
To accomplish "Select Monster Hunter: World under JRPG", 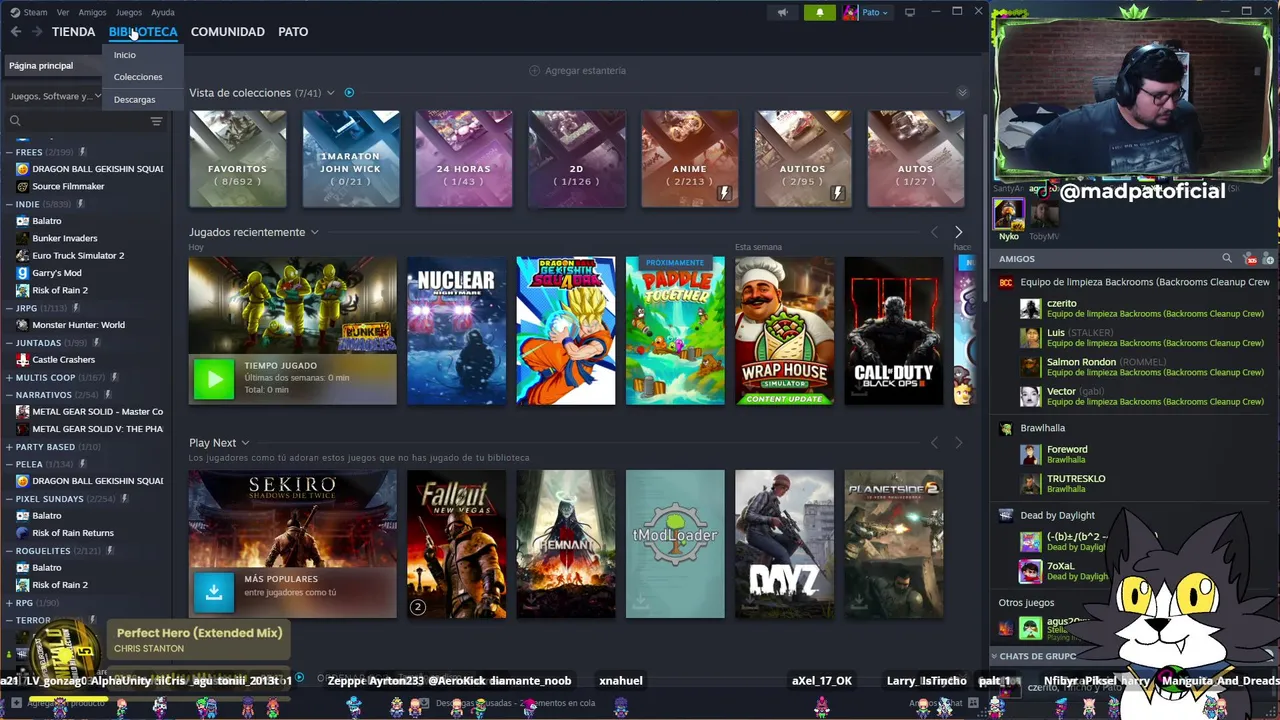I will pyautogui.click(x=78, y=325).
